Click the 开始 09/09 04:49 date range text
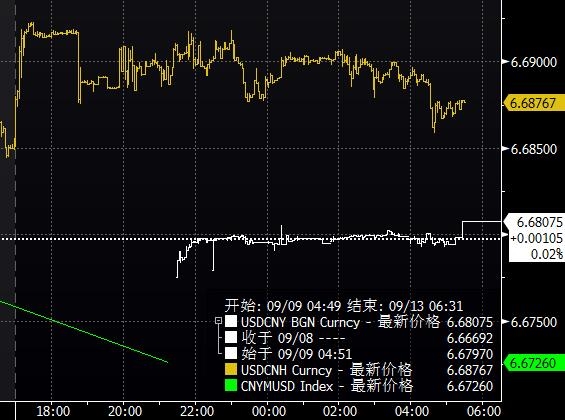Screen dimensions: 565x420 point(282,306)
